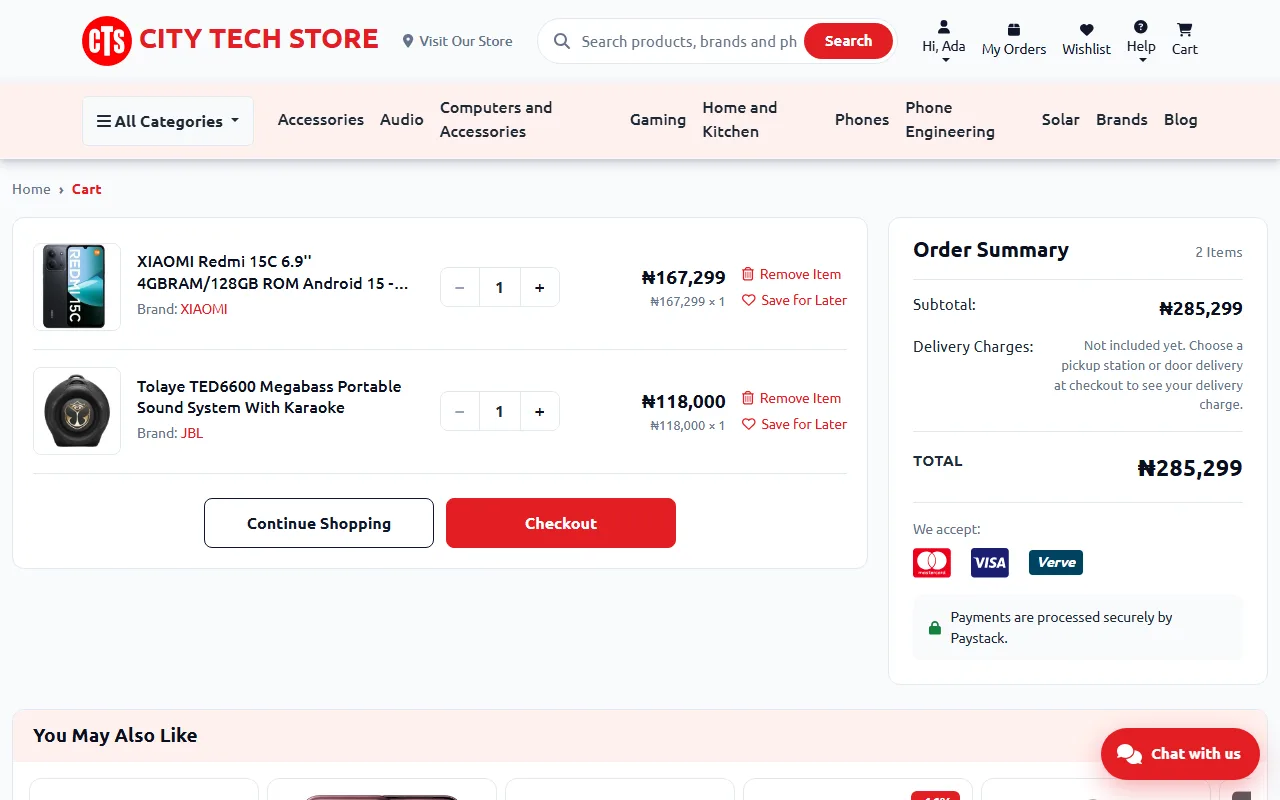Open My Orders box icon
The image size is (1280, 800).
coord(1014,30)
